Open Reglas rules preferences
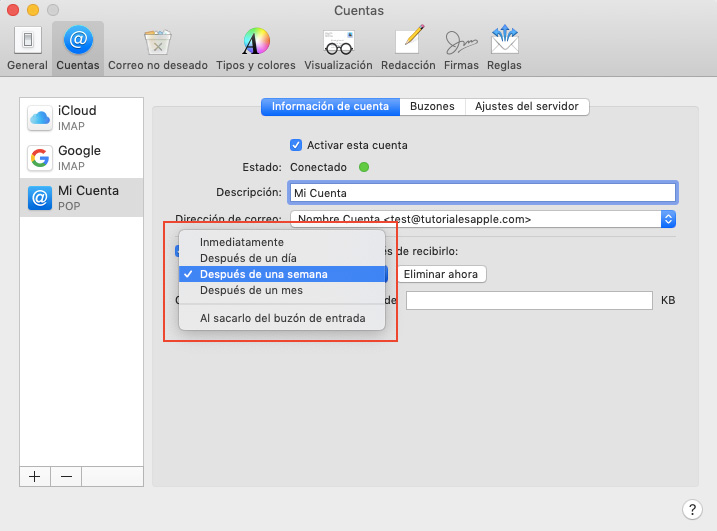The height and width of the screenshot is (531, 717). pos(504,47)
